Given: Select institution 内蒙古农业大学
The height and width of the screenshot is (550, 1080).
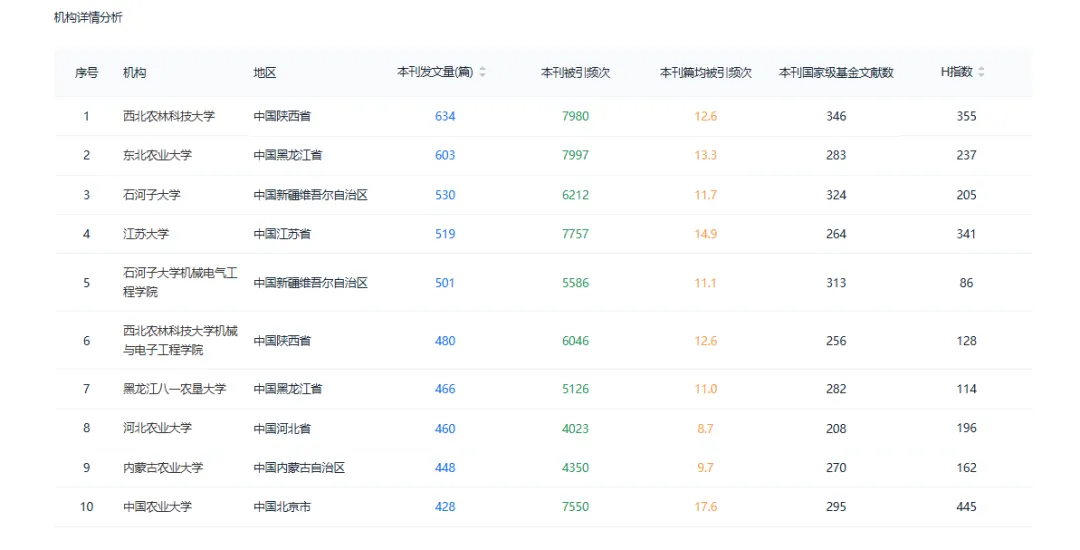Looking at the screenshot, I should [x=163, y=467].
